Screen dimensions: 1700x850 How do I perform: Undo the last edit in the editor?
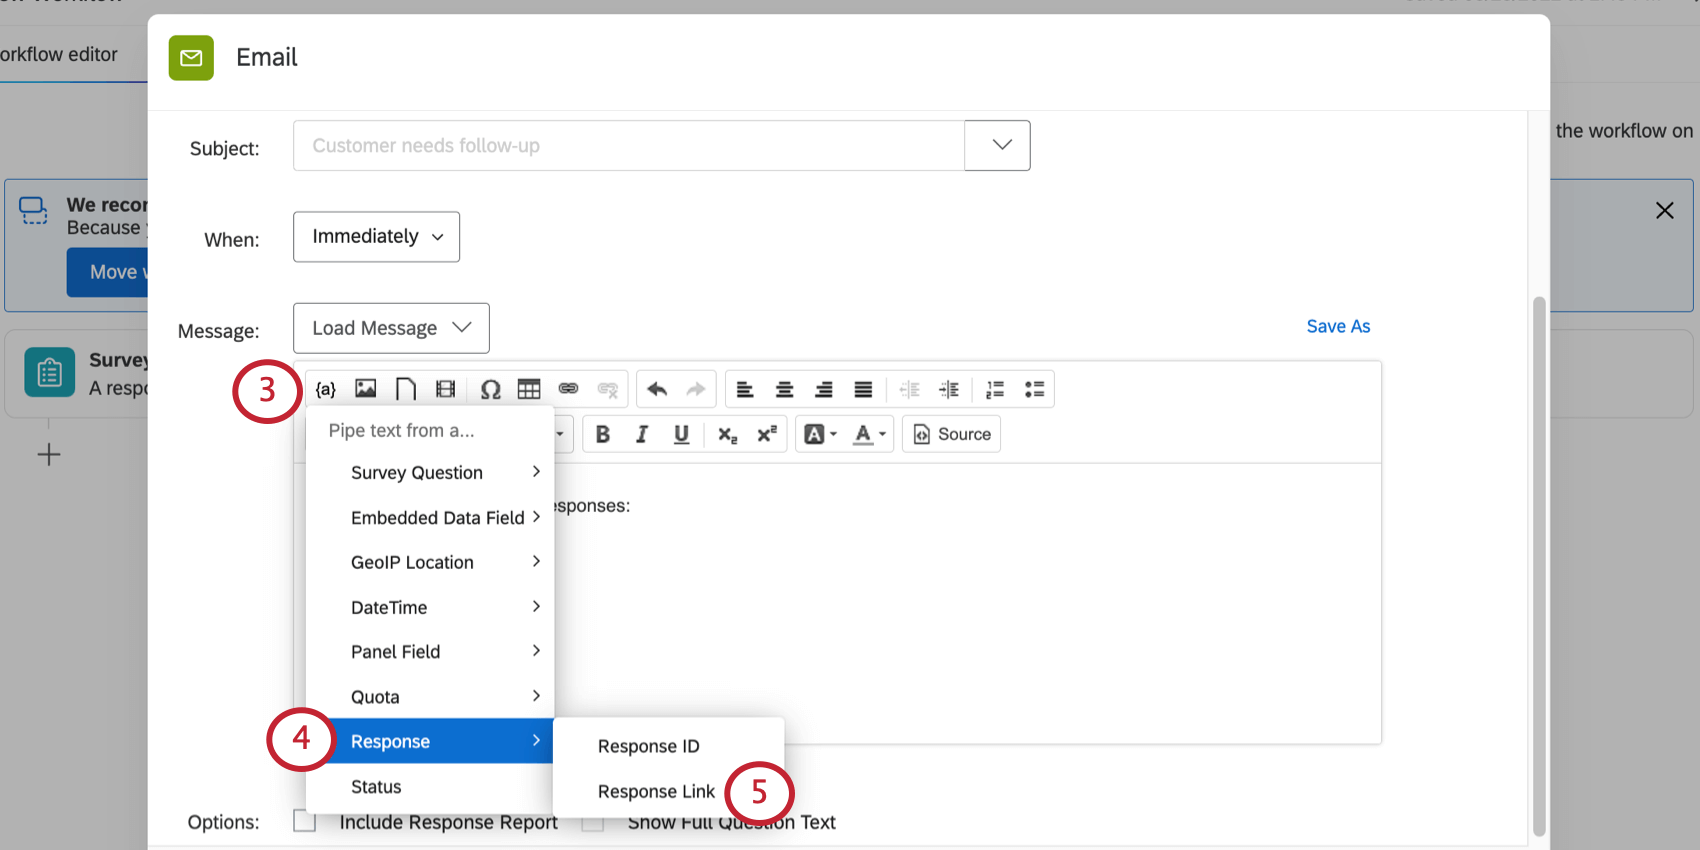tap(657, 389)
